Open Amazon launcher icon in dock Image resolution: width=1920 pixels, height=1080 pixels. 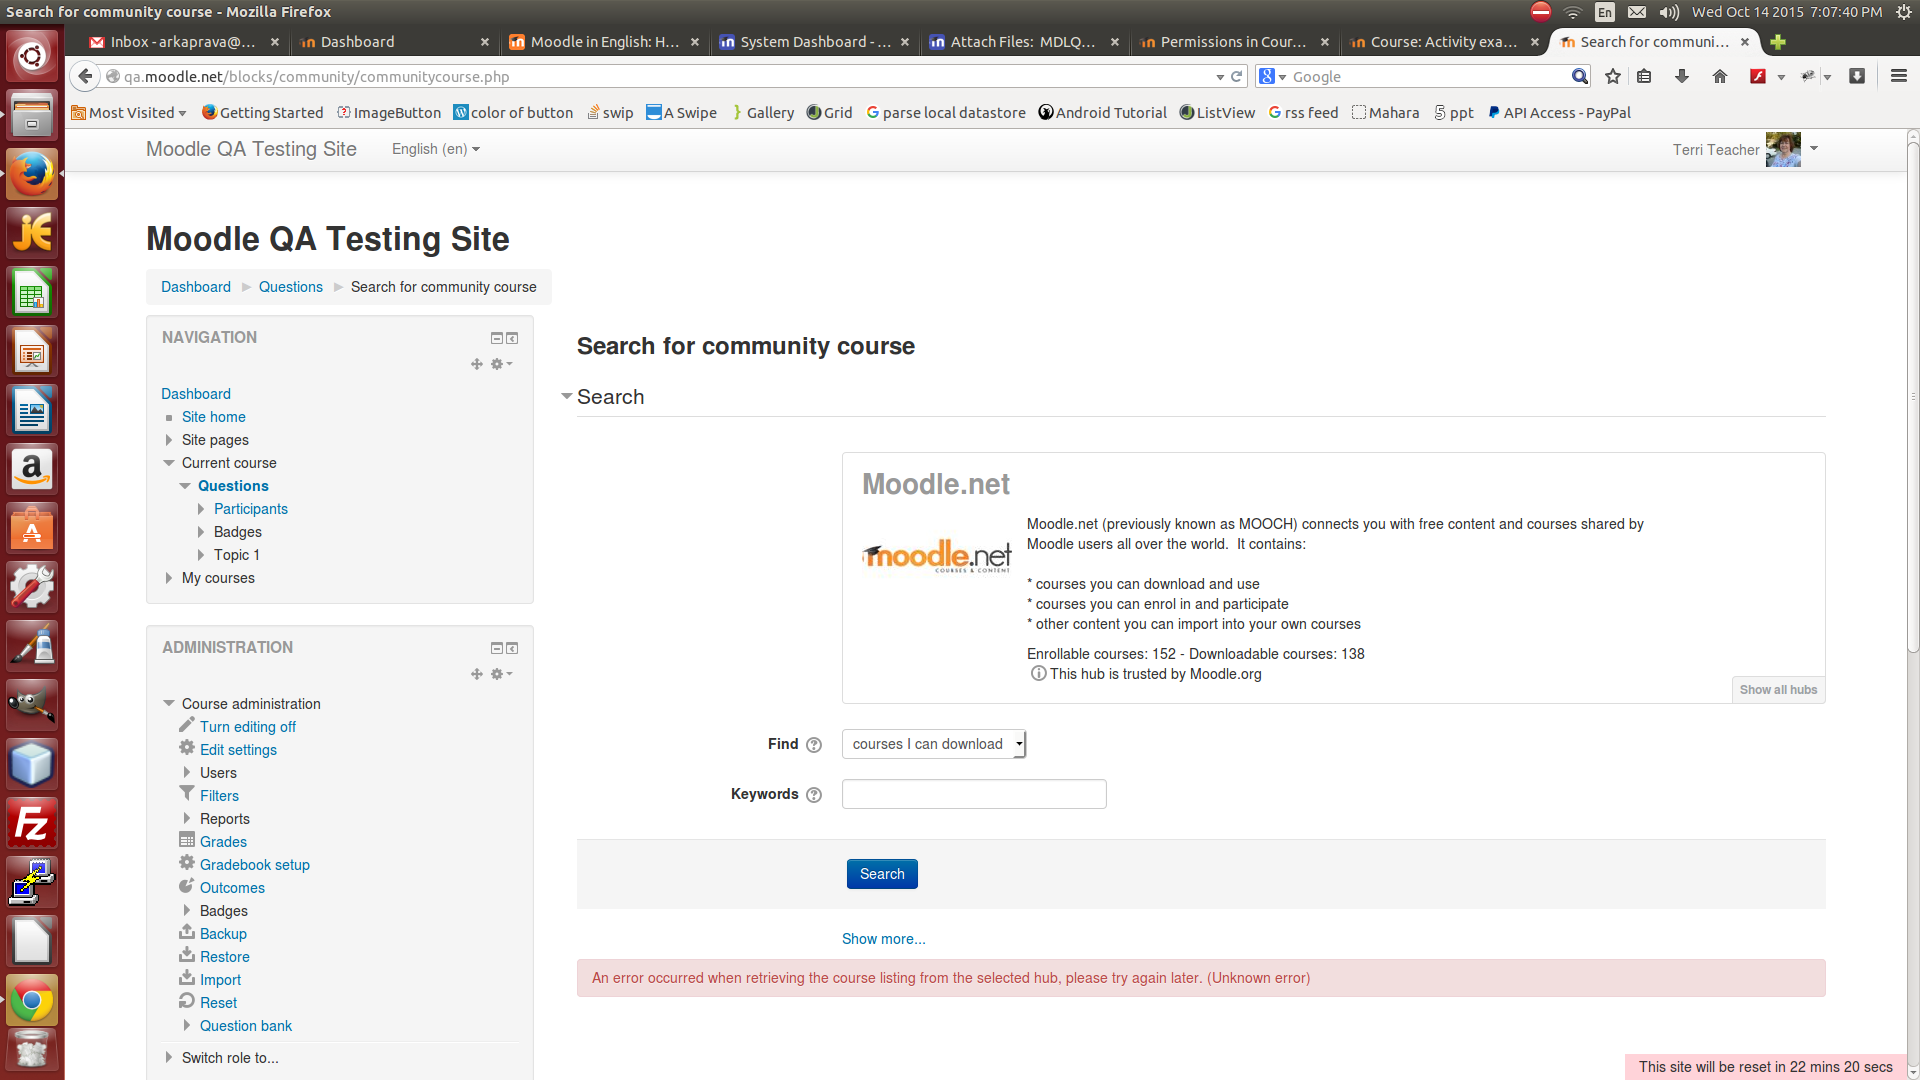click(32, 469)
